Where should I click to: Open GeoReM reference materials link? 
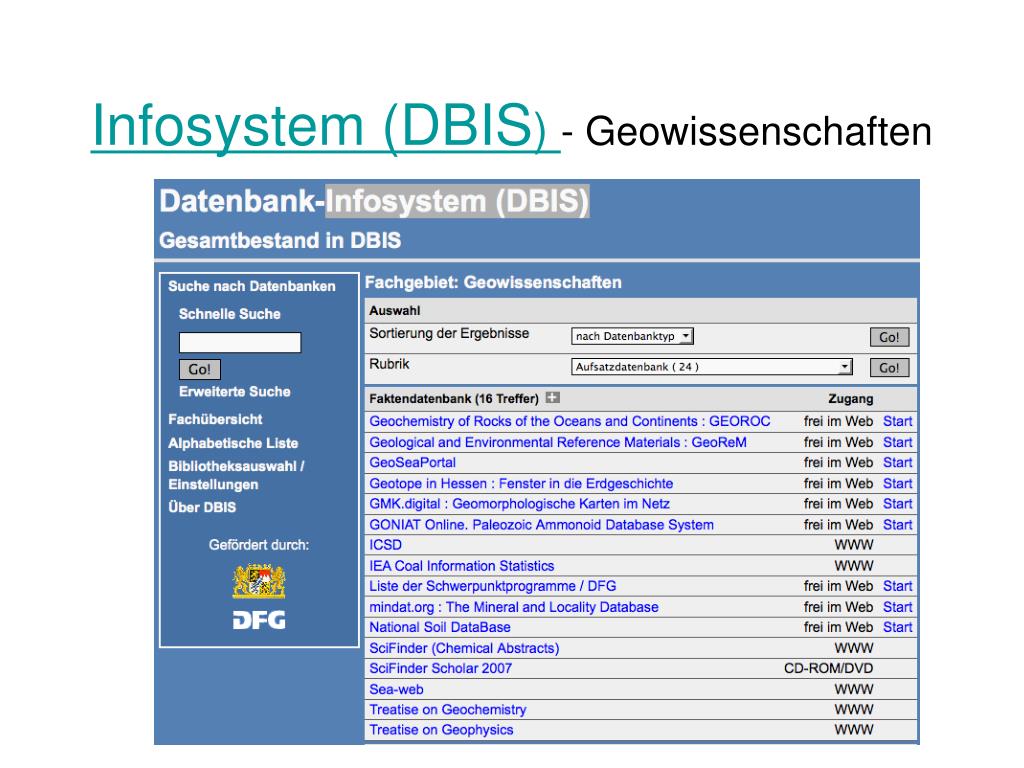tap(558, 442)
